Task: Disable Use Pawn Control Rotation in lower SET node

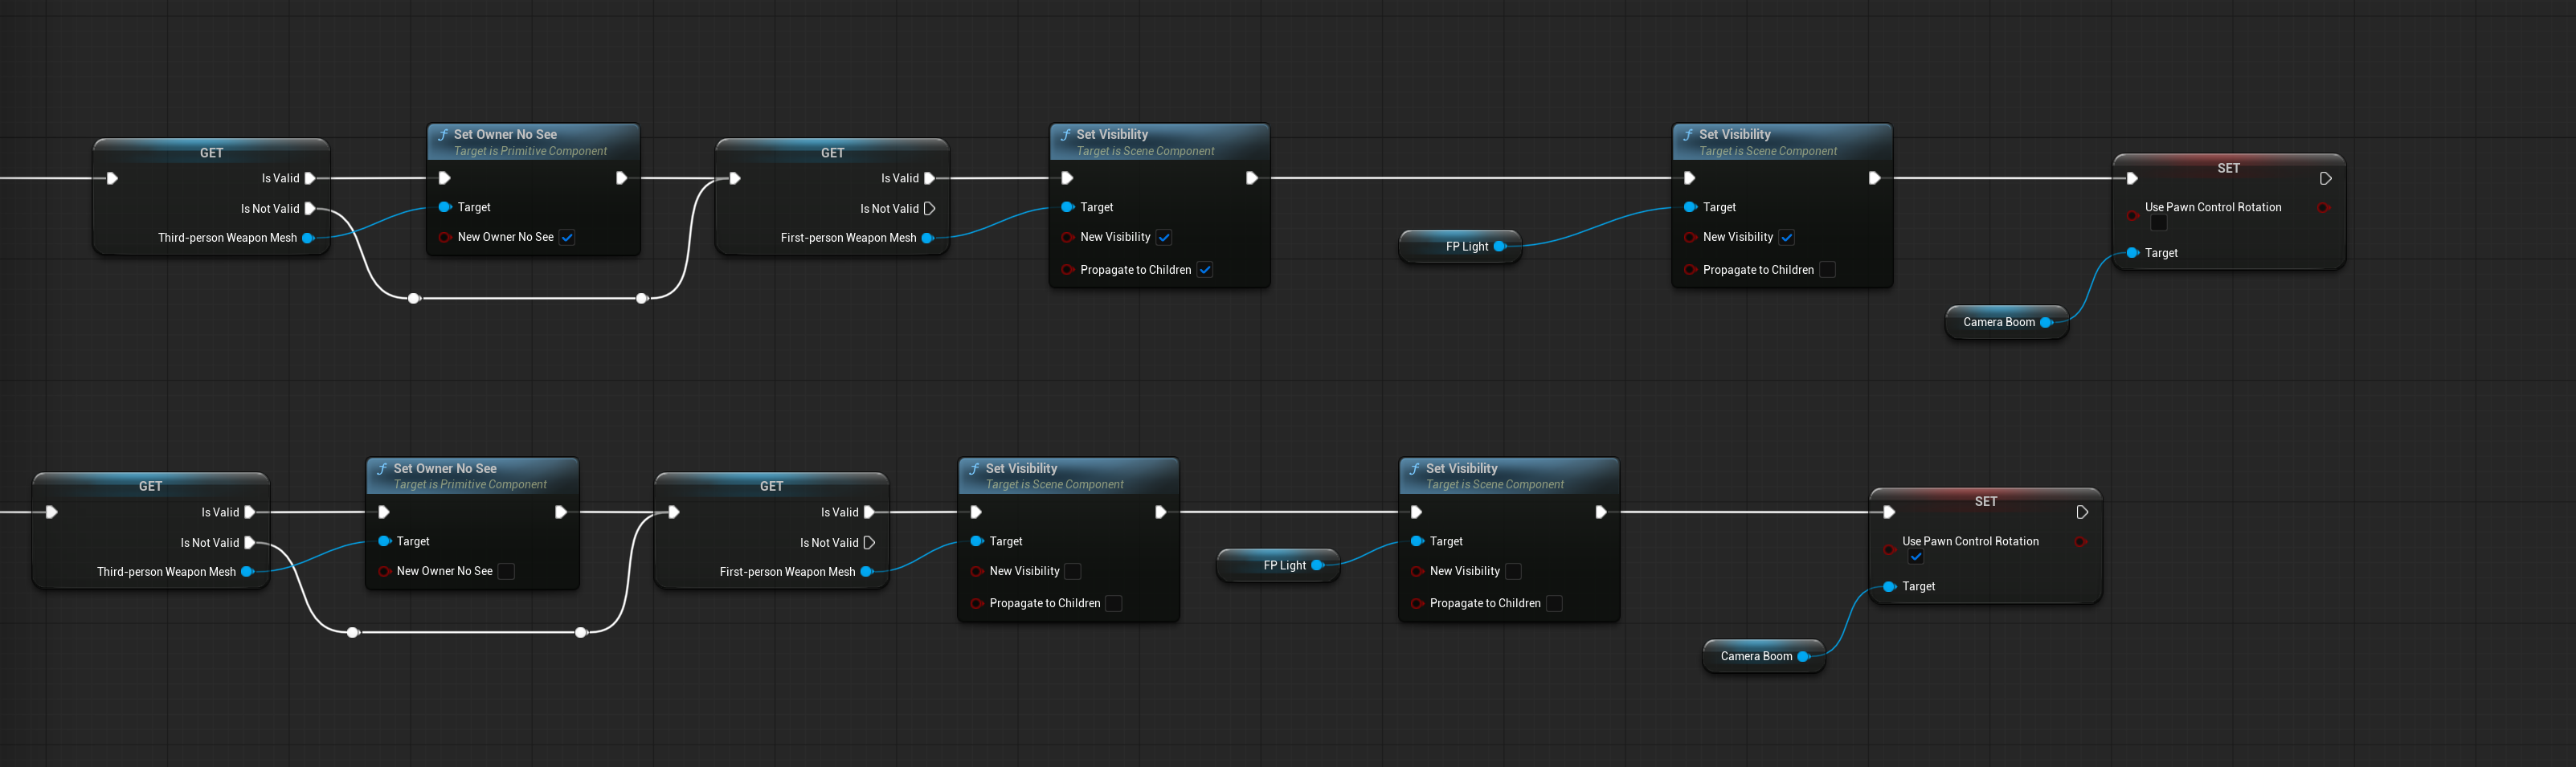Action: pos(1916,557)
